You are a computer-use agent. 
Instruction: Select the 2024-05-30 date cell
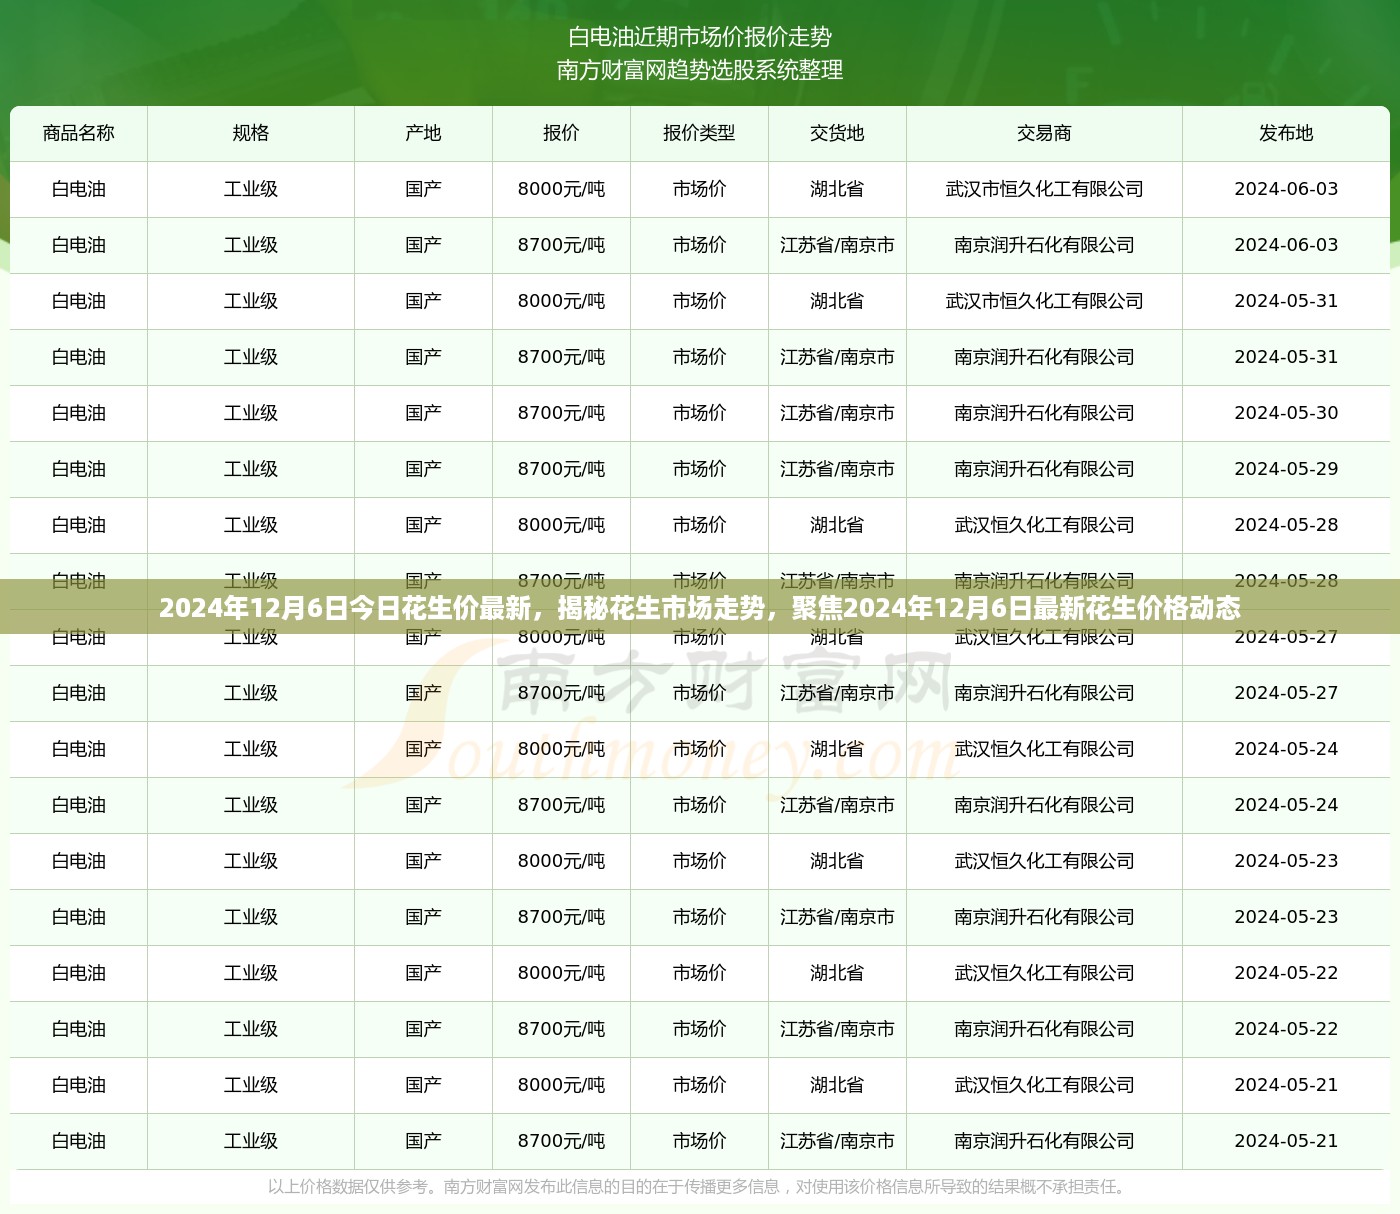pyautogui.click(x=1286, y=413)
